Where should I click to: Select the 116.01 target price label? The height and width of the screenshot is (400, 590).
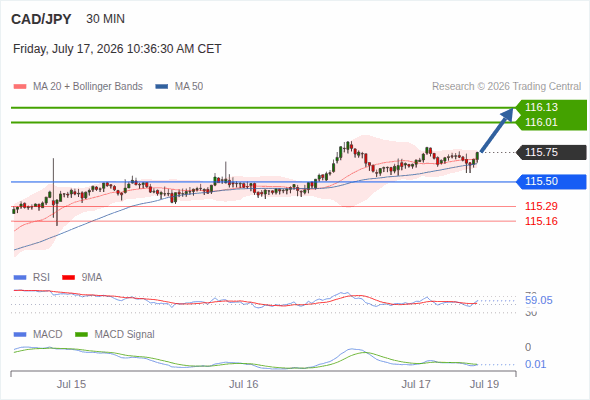coord(541,122)
